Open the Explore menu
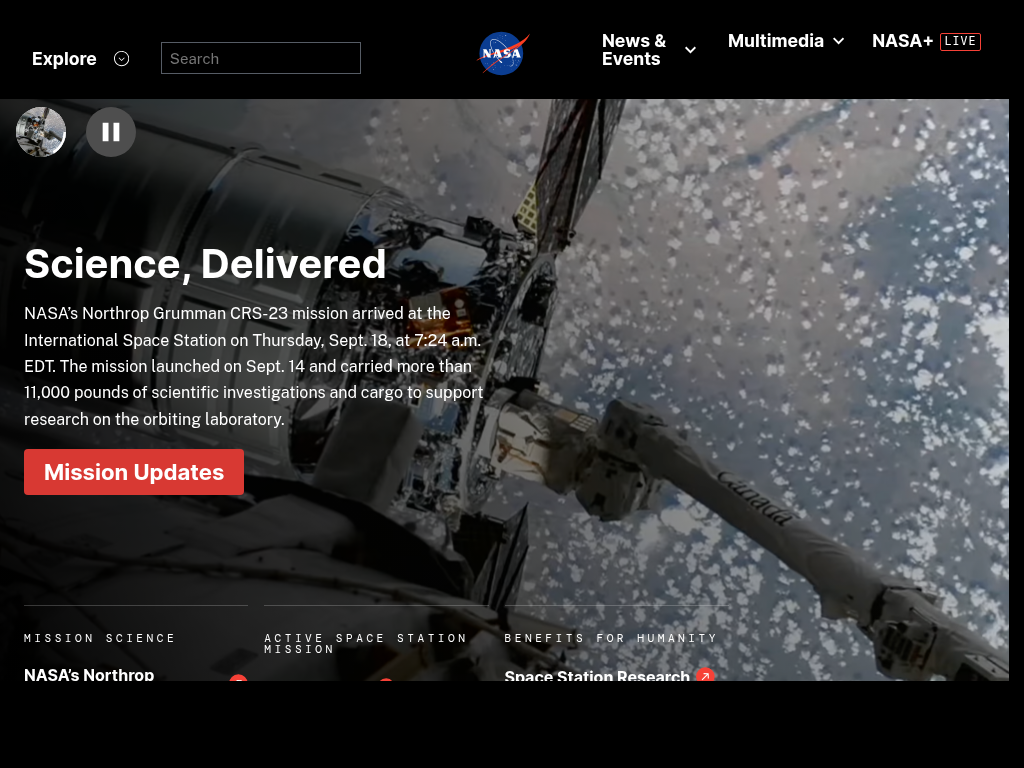The width and height of the screenshot is (1024, 768). (64, 59)
